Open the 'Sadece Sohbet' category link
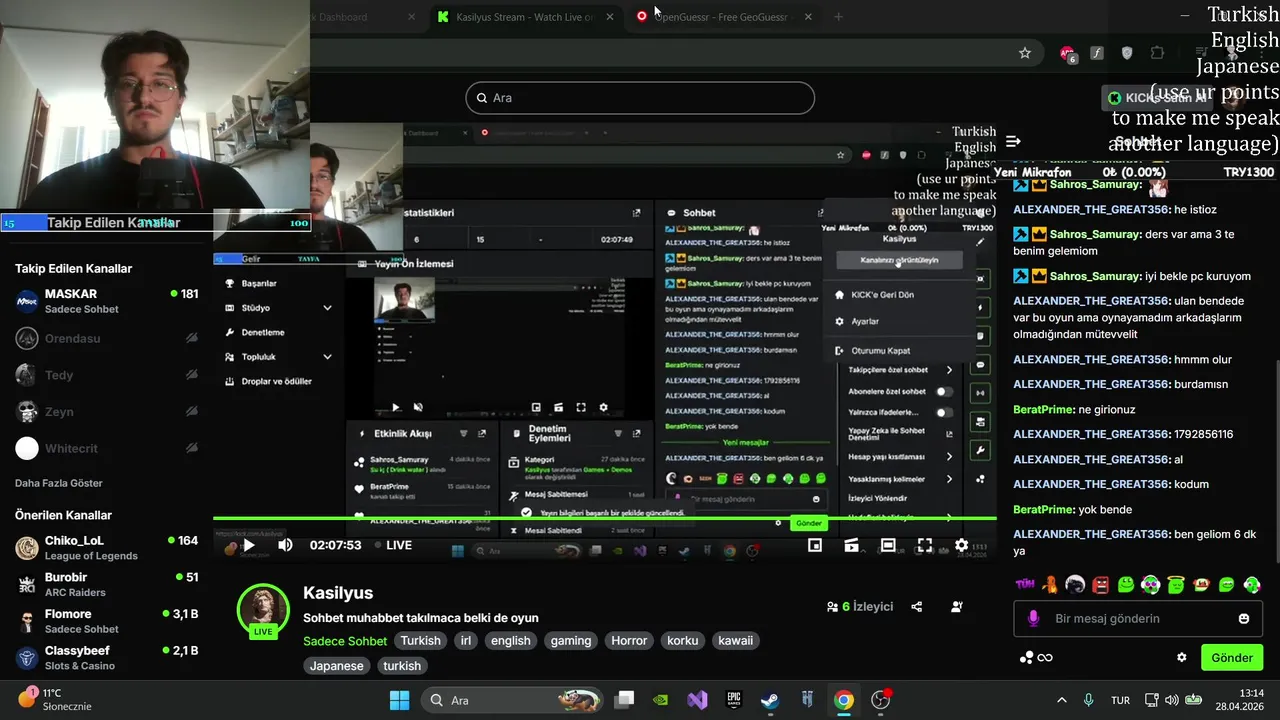1280x720 pixels. tap(345, 641)
